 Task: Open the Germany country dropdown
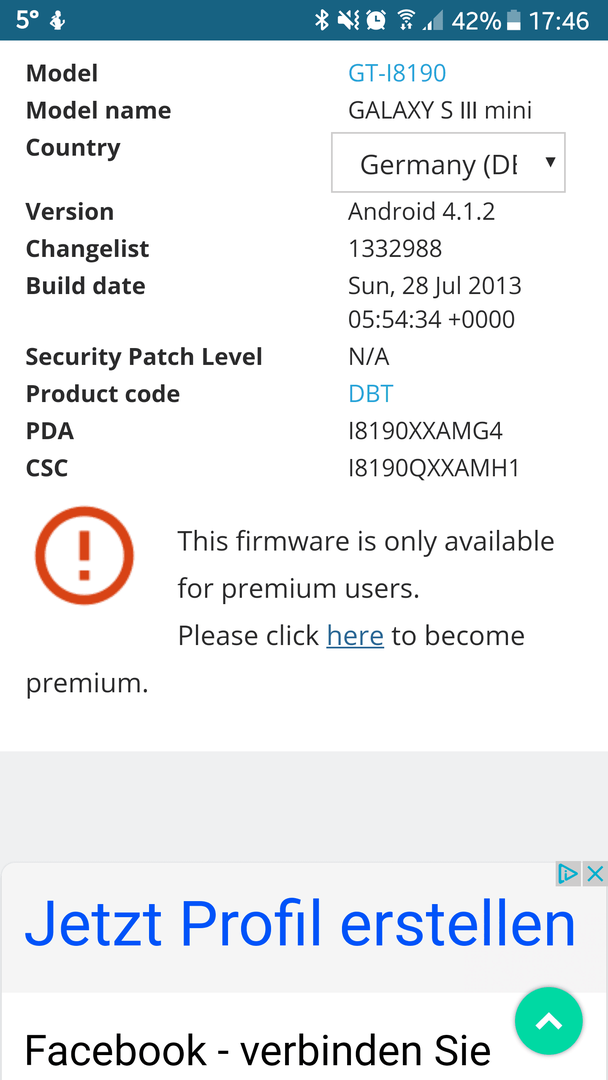[448, 163]
